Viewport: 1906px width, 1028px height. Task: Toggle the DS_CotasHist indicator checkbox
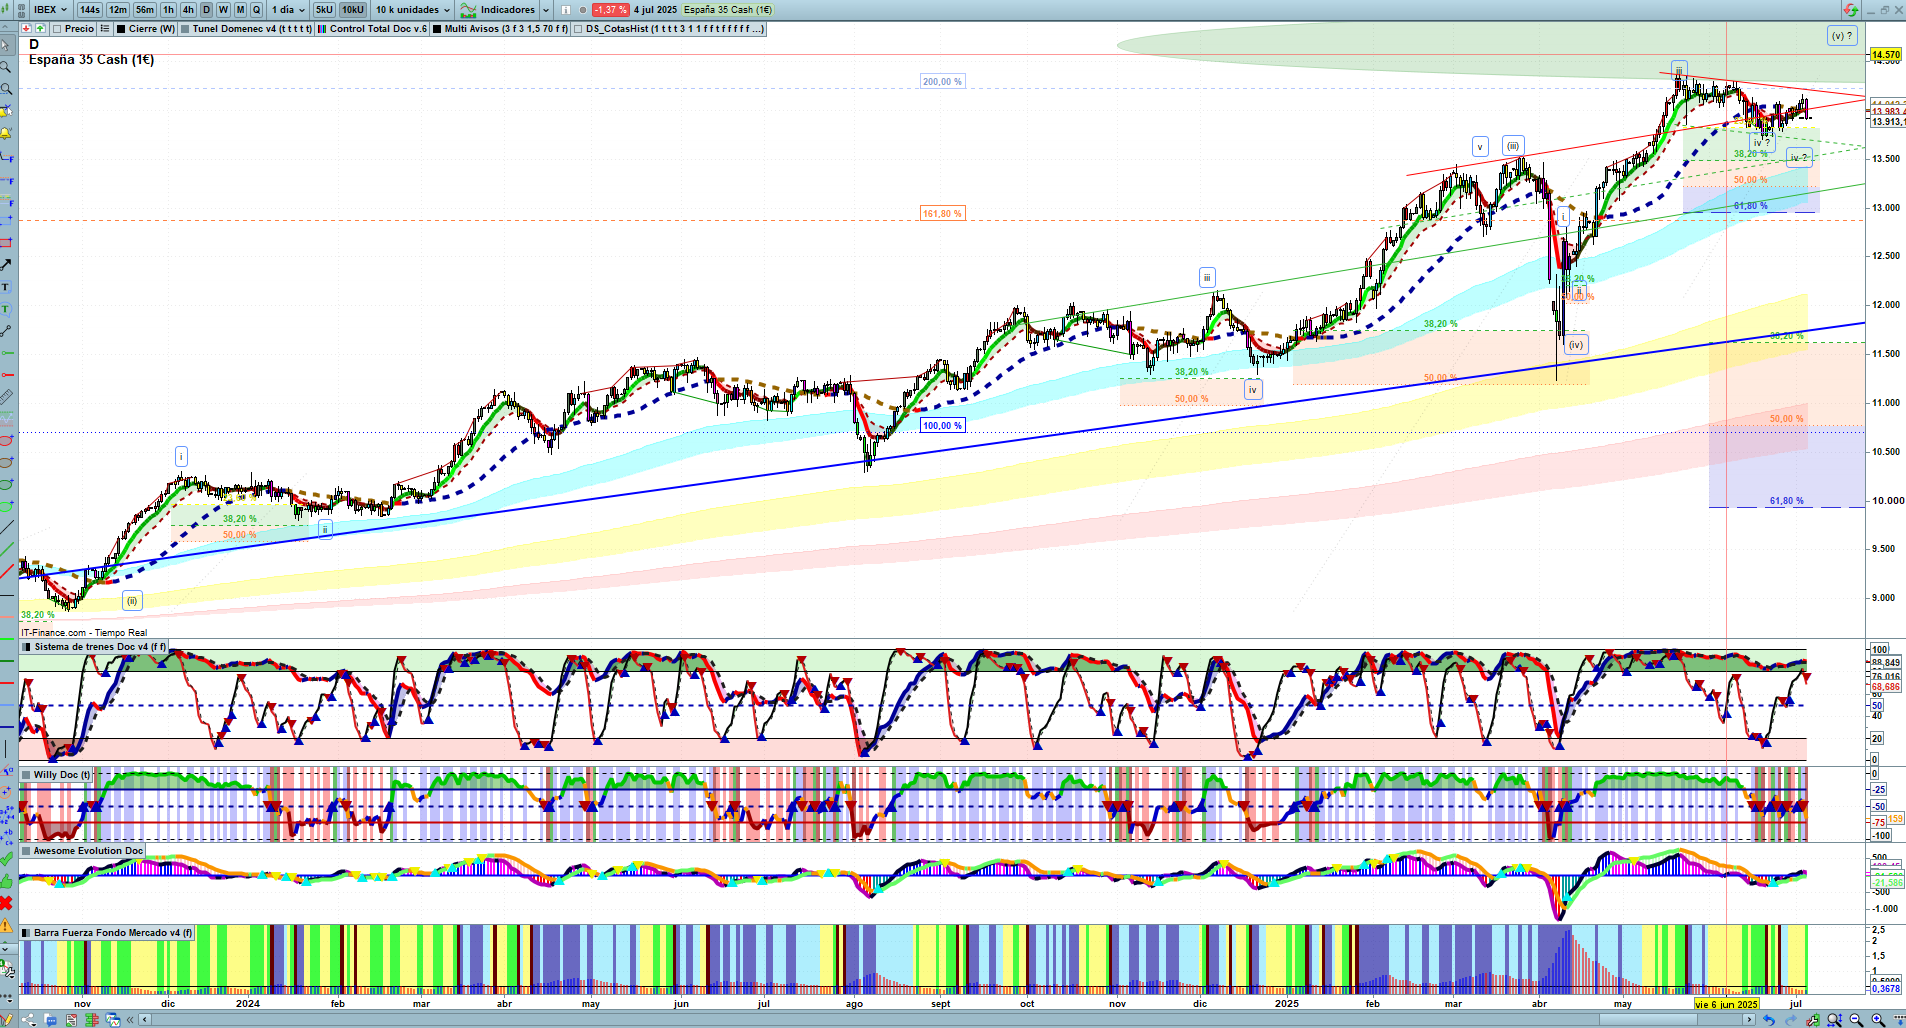tap(579, 29)
